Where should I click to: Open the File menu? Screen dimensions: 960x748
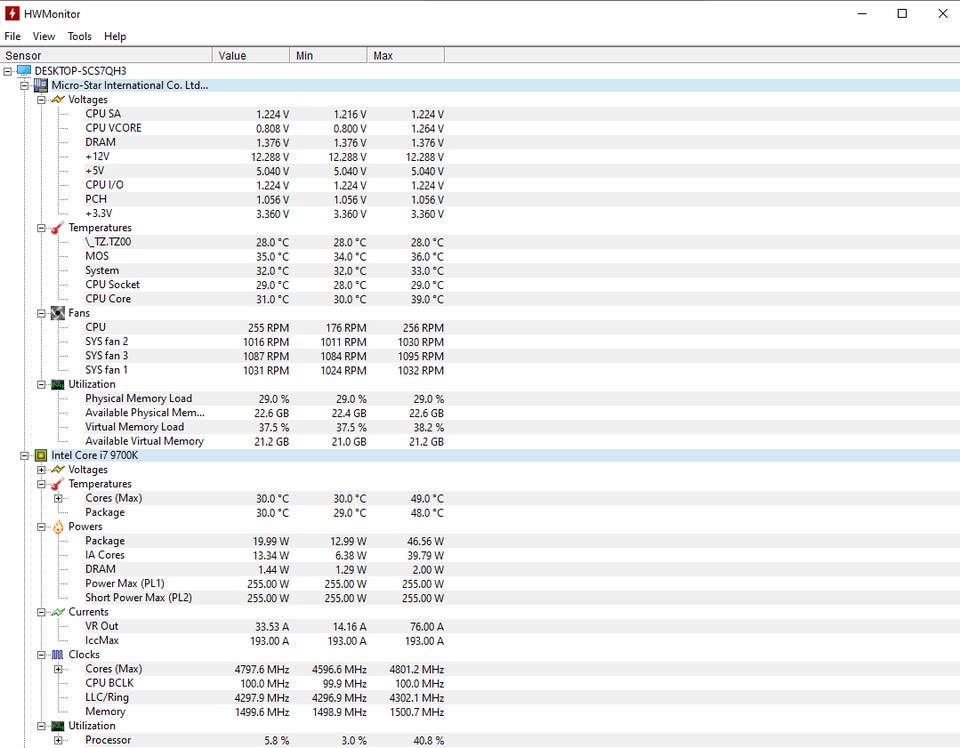click(12, 36)
